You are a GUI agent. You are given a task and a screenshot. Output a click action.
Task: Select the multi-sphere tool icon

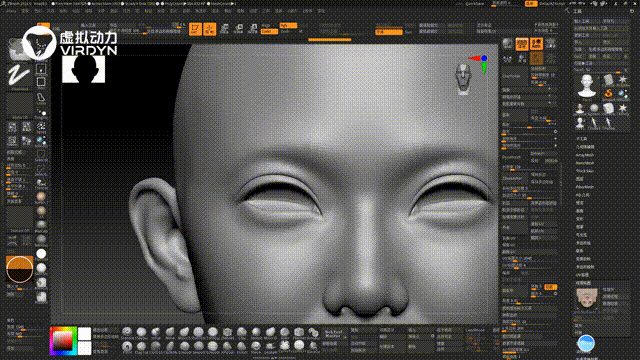[622, 93]
